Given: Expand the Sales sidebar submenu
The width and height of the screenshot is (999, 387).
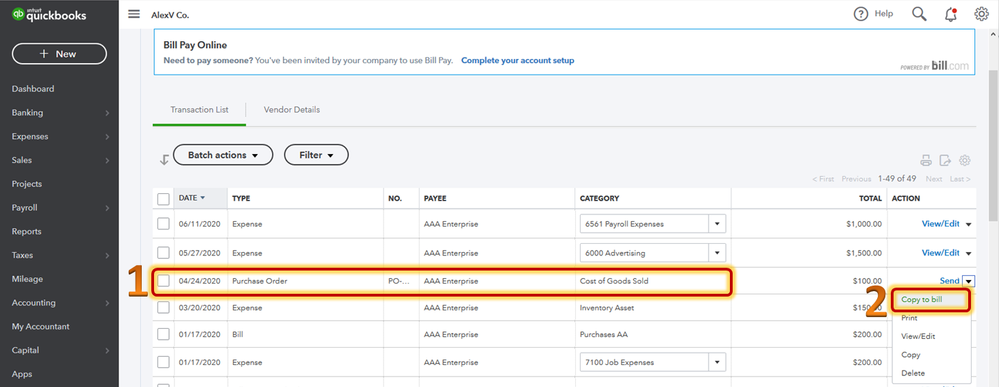Looking at the screenshot, I should (107, 161).
